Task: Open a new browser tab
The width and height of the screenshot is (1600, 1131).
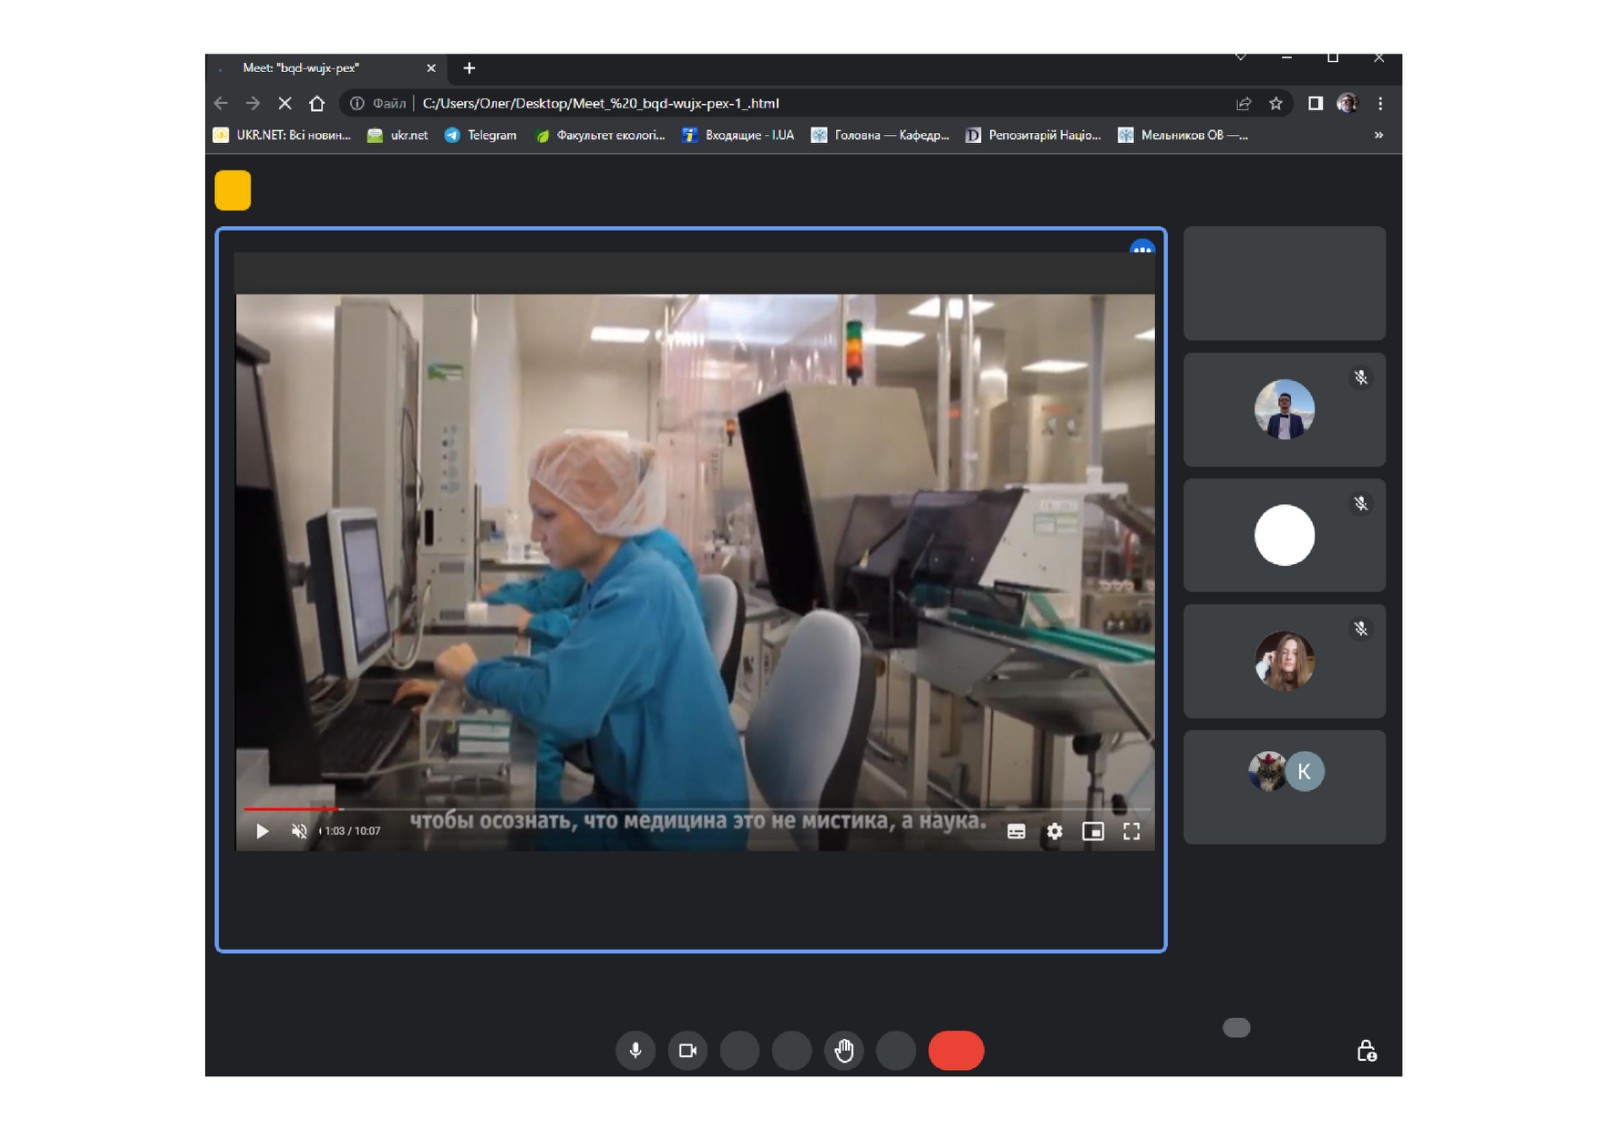Action: point(469,68)
